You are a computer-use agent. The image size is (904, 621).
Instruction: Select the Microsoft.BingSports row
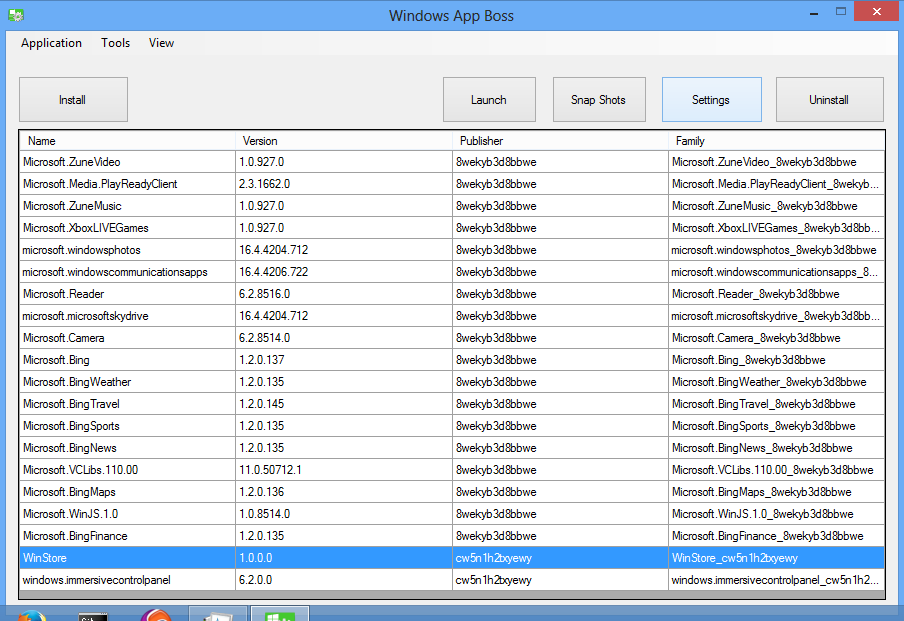tap(452, 426)
